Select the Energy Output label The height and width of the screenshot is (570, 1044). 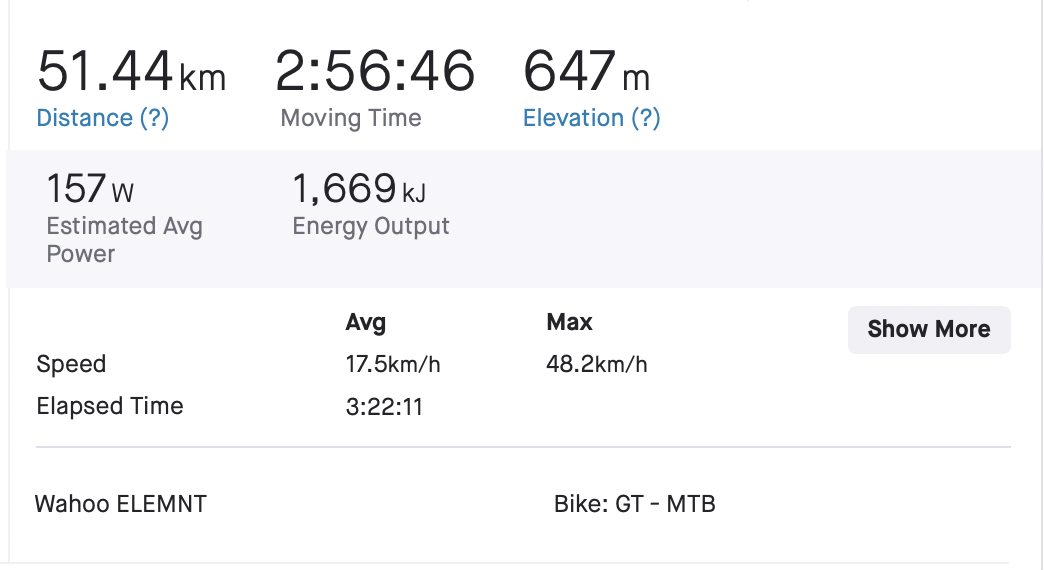click(x=371, y=226)
